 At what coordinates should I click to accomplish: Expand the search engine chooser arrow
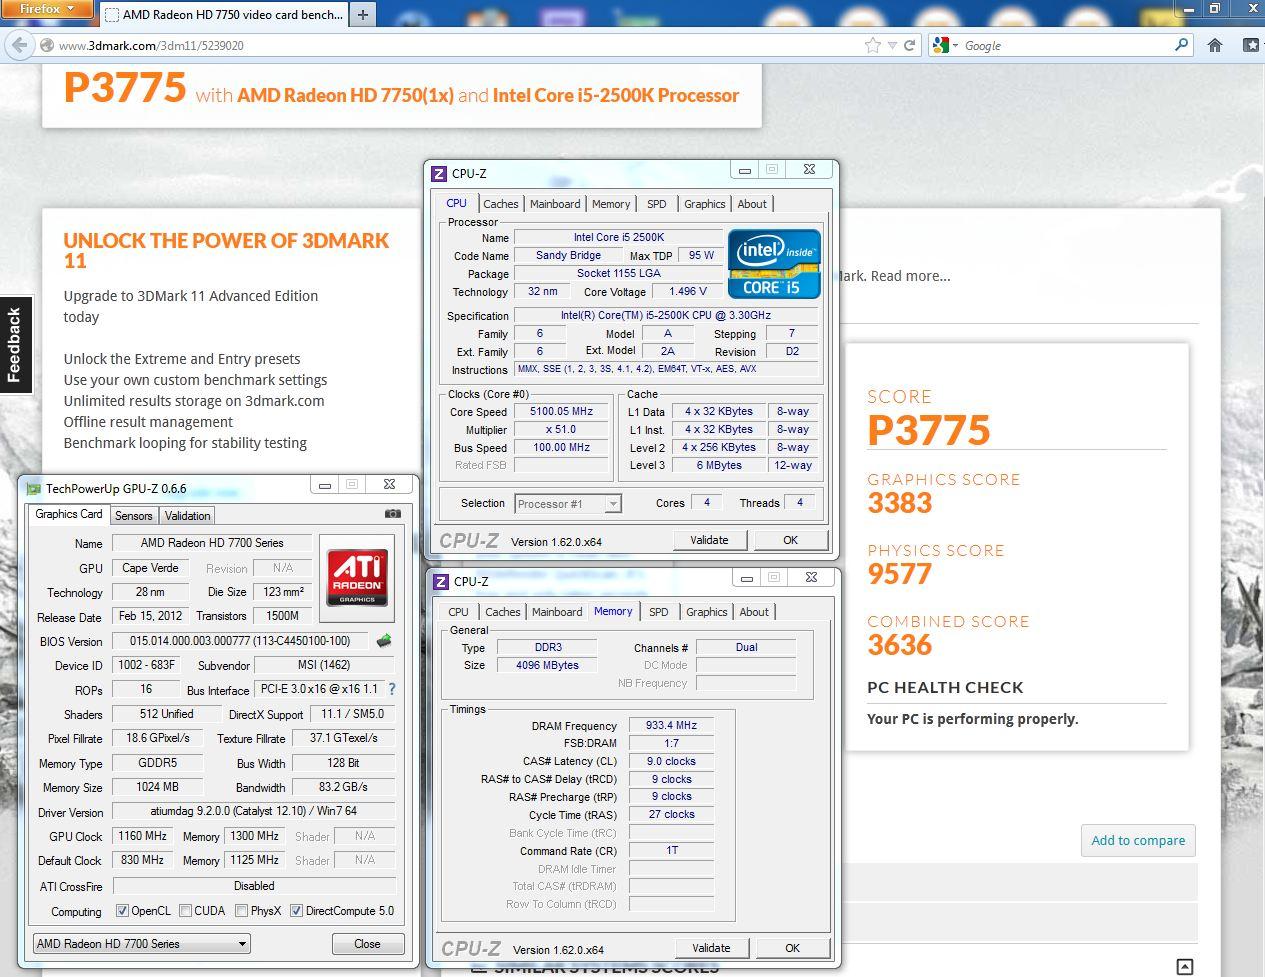point(955,46)
